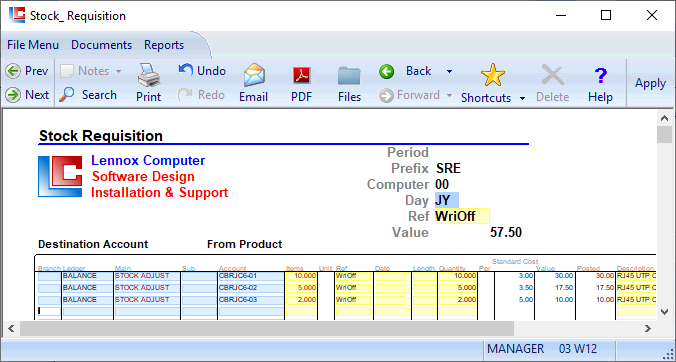Click the Day field showing JY
This screenshot has width=676, height=362.
(x=446, y=200)
